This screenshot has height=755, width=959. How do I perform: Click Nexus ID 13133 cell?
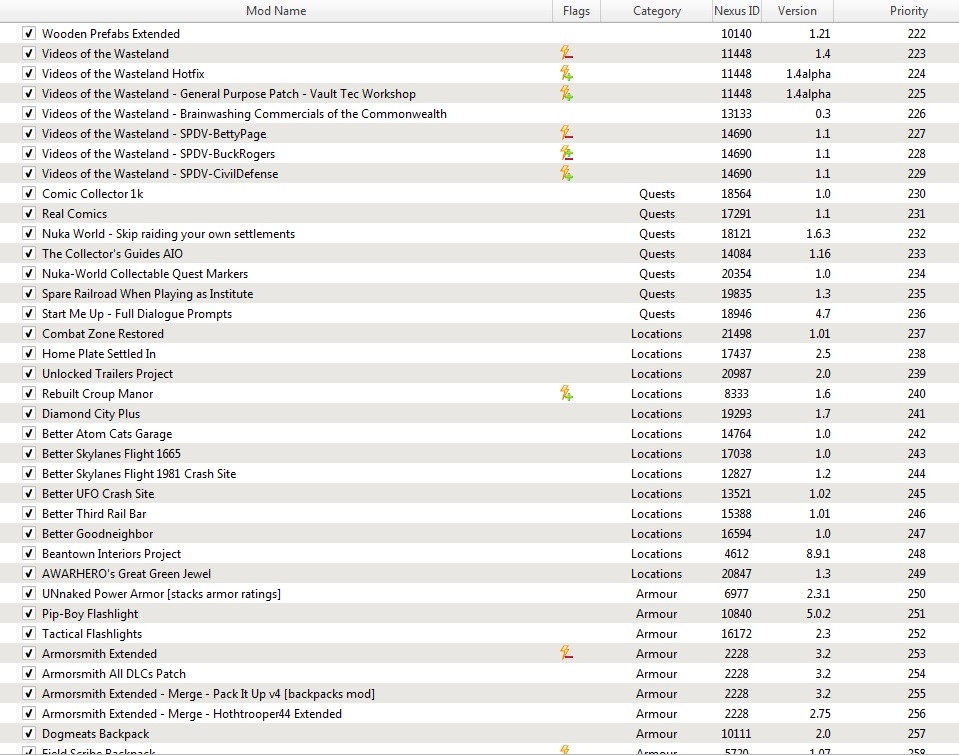pyautogui.click(x=736, y=114)
